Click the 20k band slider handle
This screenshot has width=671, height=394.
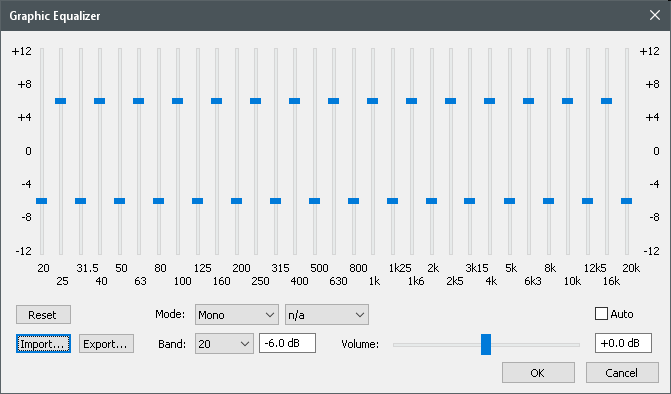pos(626,201)
